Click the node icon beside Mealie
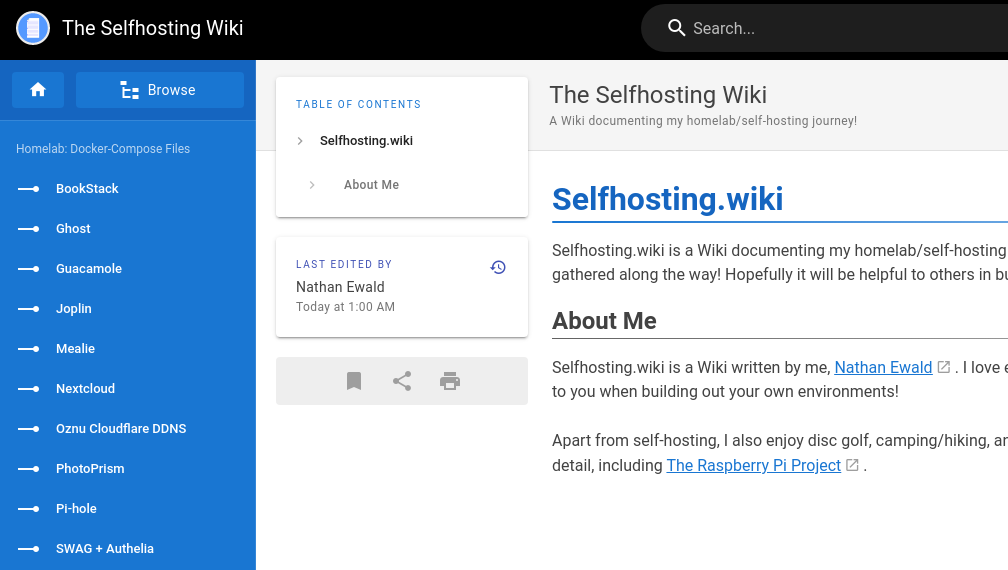 [x=28, y=349]
